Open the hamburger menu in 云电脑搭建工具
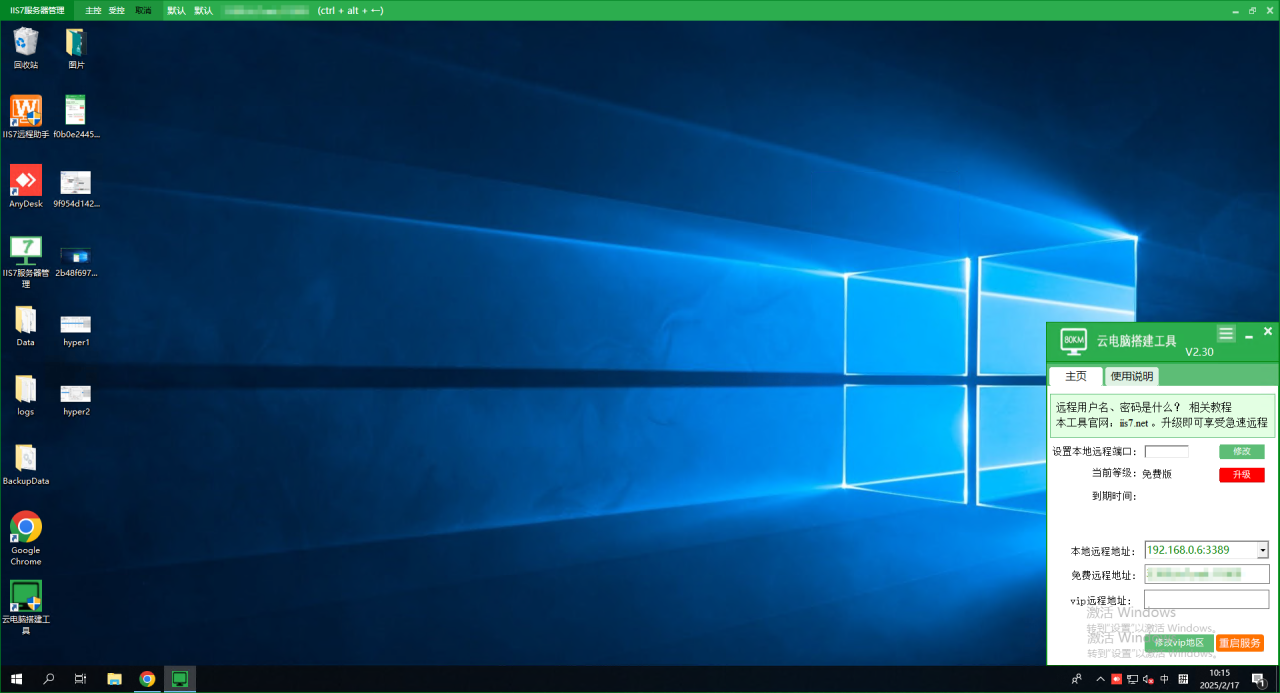1280x693 pixels. 1226,333
